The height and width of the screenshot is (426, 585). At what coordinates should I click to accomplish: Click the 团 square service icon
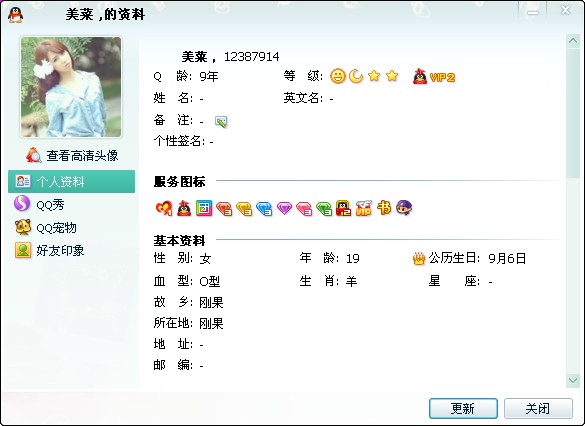tap(204, 208)
